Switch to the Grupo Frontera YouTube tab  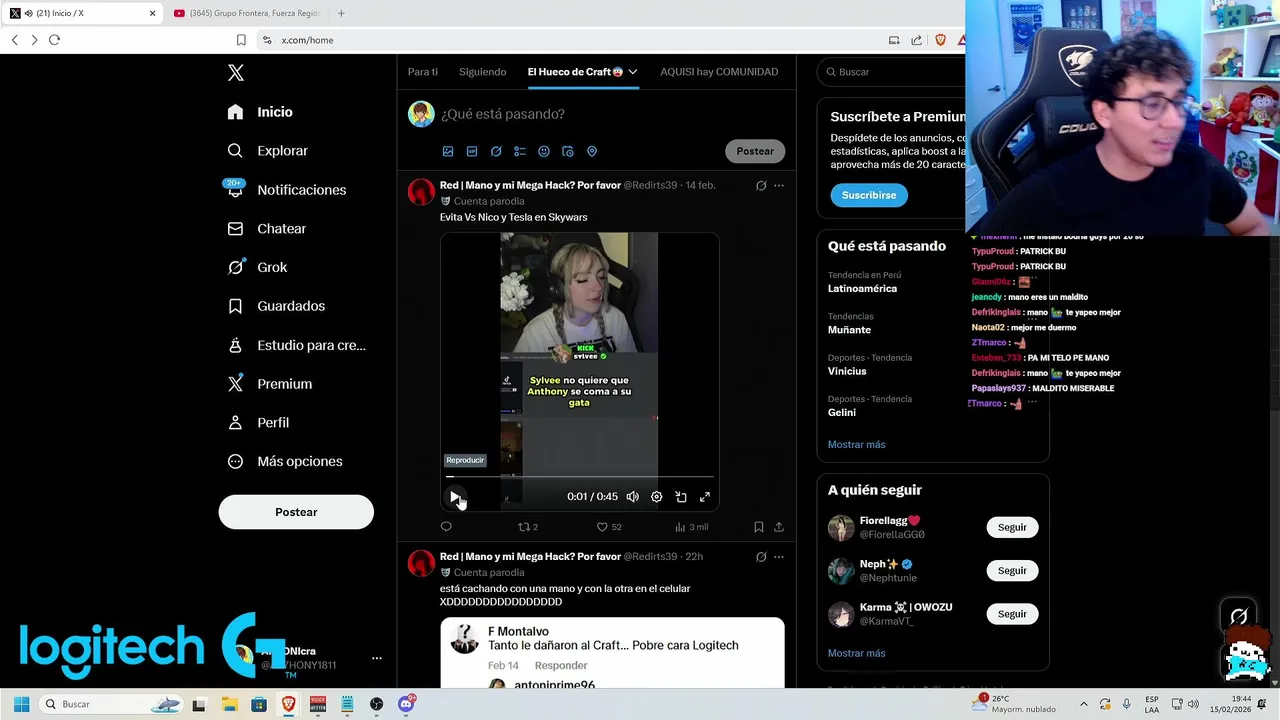pyautogui.click(x=246, y=13)
